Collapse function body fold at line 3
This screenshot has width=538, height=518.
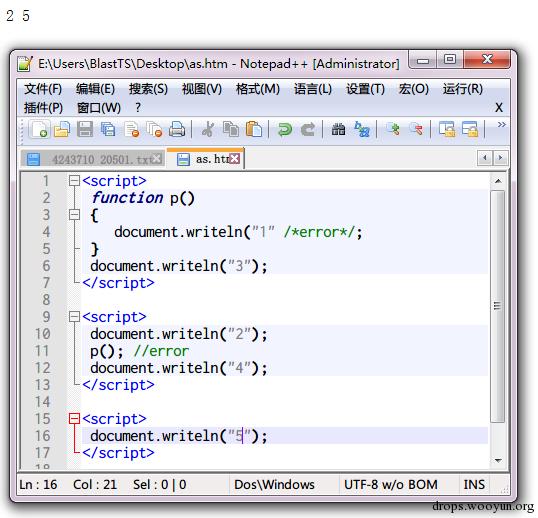(x=74, y=215)
